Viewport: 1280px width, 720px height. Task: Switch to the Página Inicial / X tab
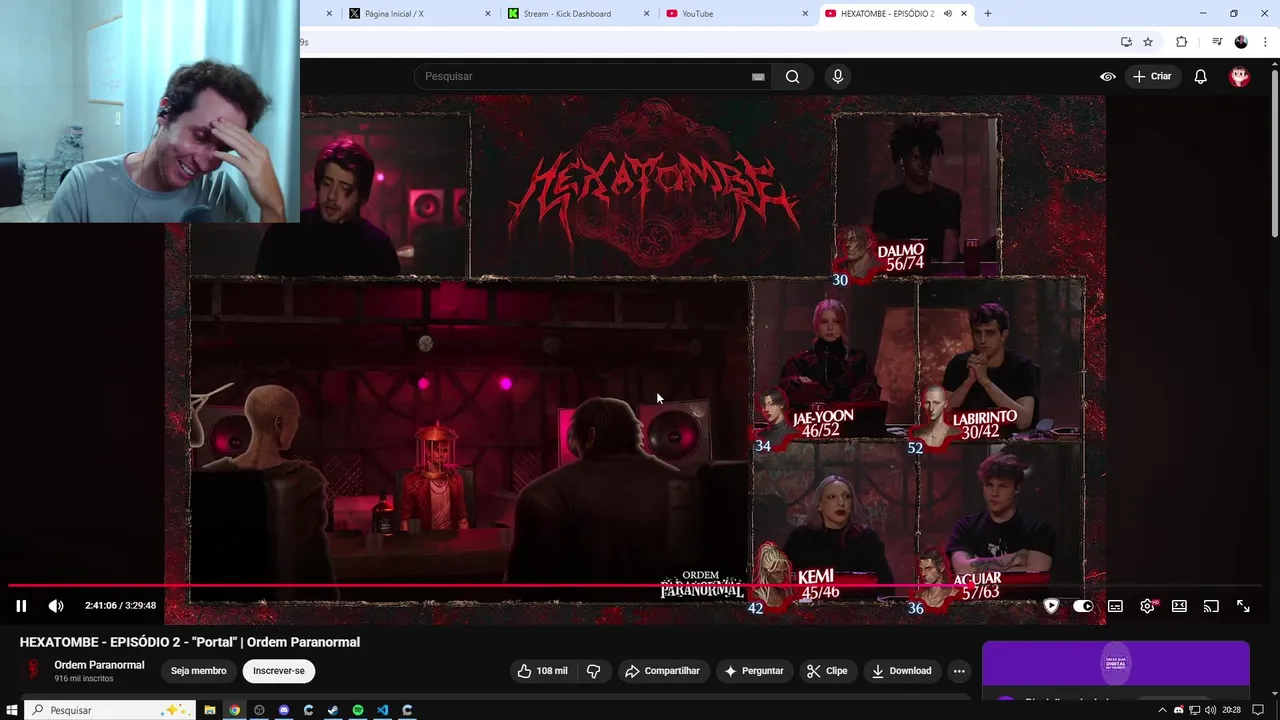[x=417, y=13]
